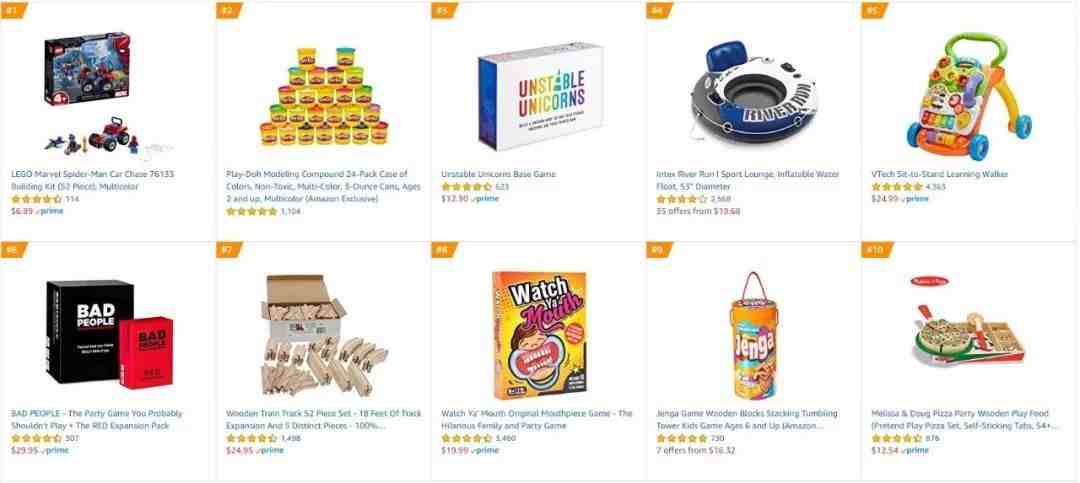Open BAD PEOPLE party game title link
Viewport: 1080px width, 483px height.
coord(97,420)
